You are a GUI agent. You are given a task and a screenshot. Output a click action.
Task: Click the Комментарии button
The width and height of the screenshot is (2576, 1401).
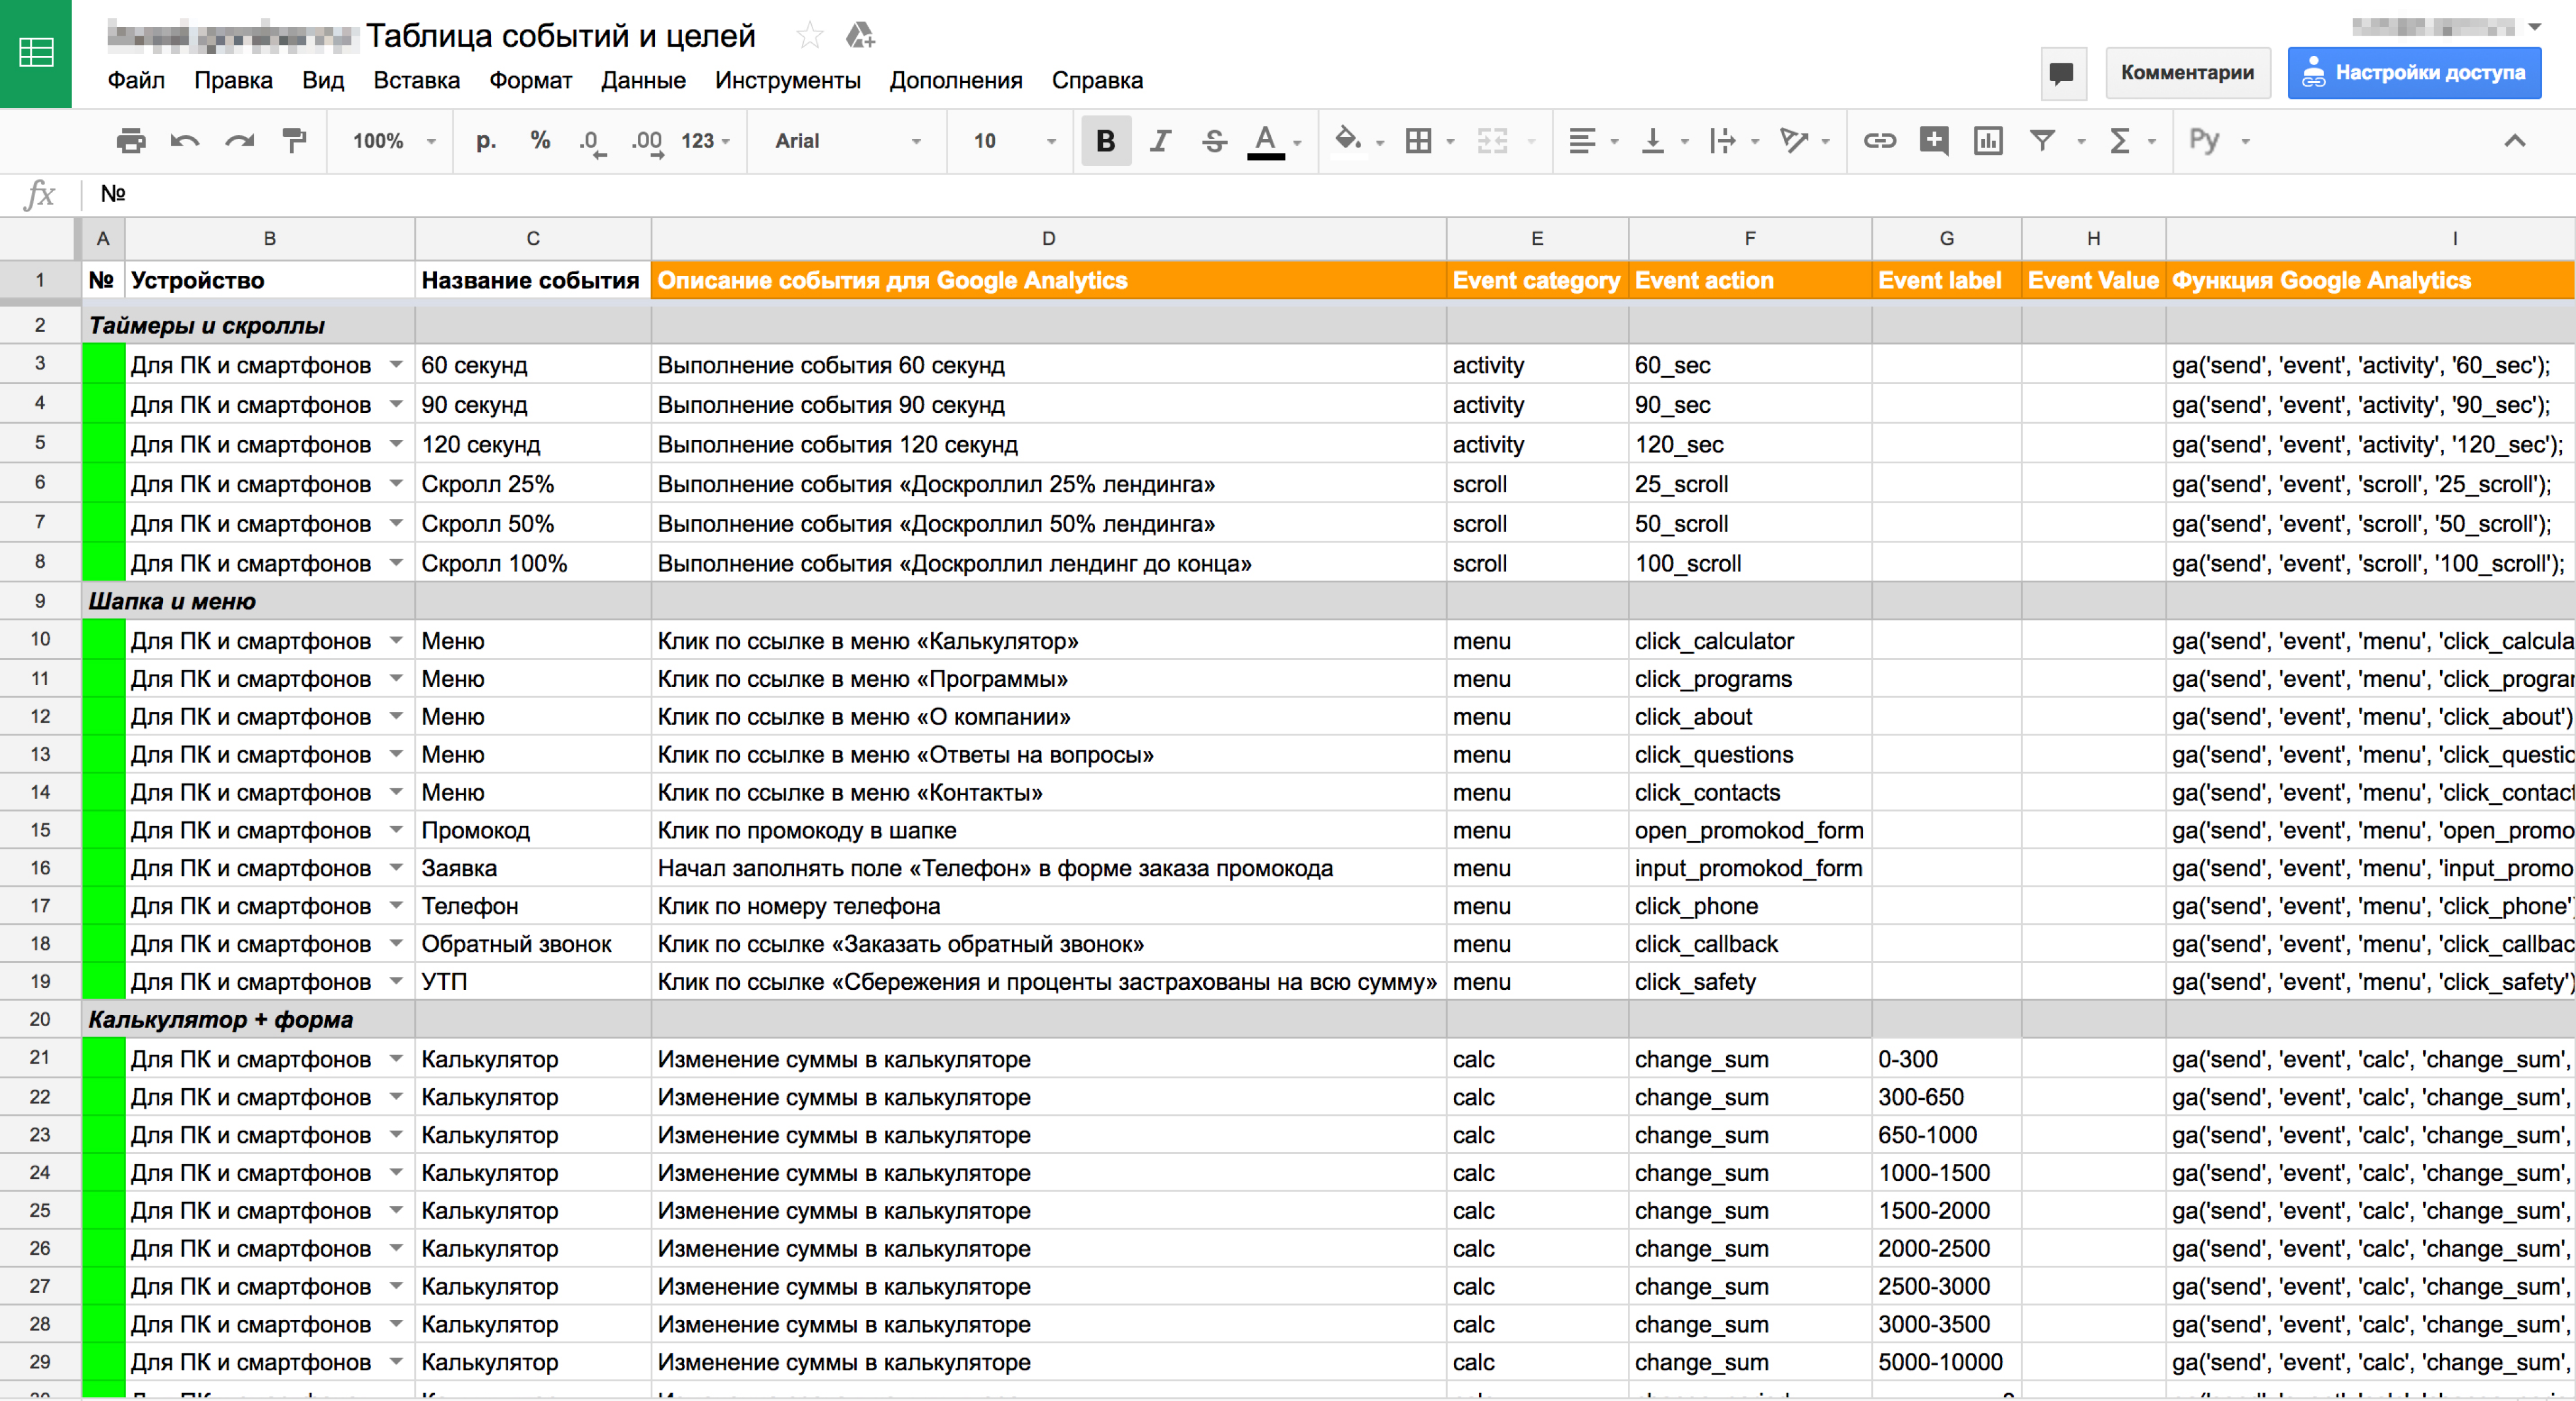[2187, 73]
